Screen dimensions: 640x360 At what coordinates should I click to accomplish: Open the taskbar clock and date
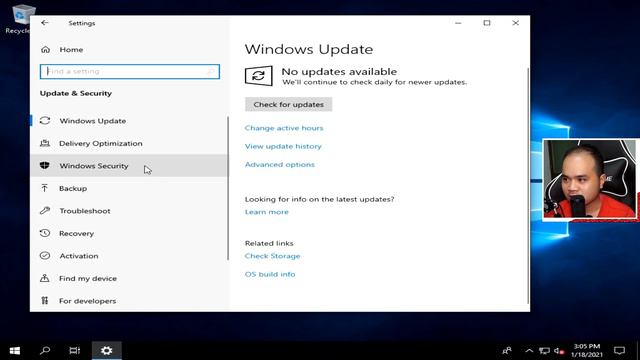tap(587, 351)
